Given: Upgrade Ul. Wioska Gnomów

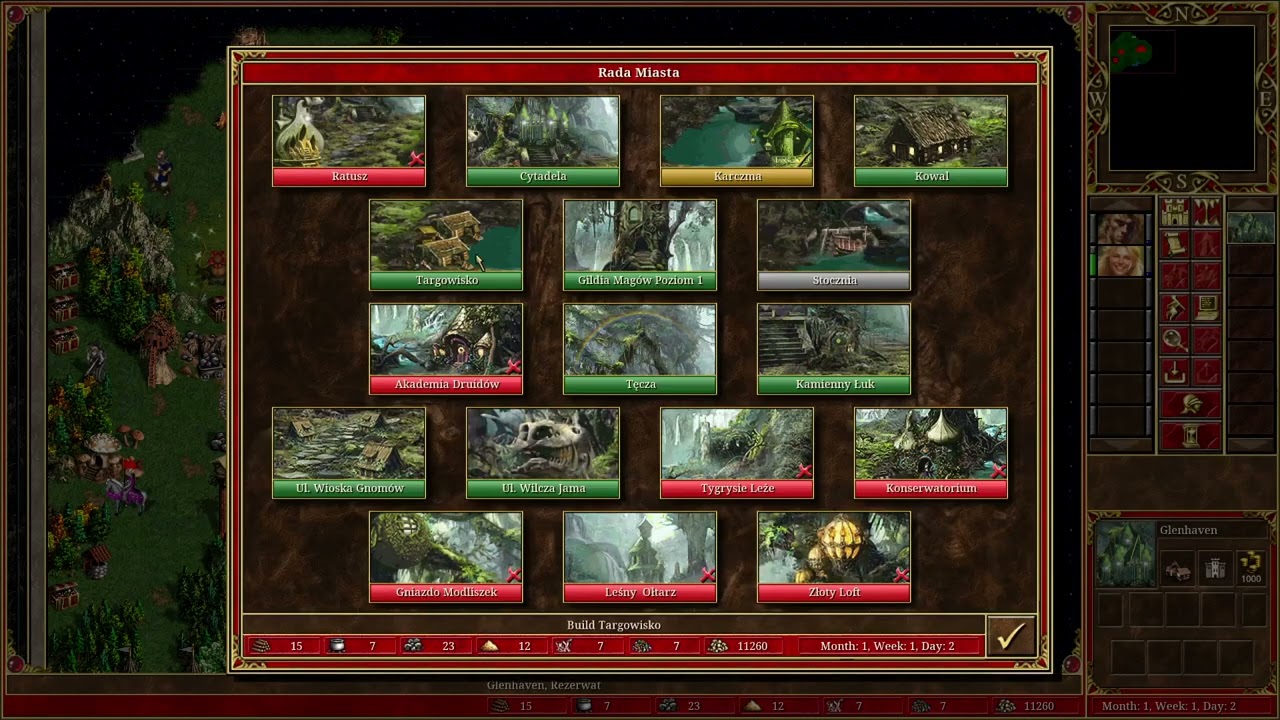Looking at the screenshot, I should 349,453.
